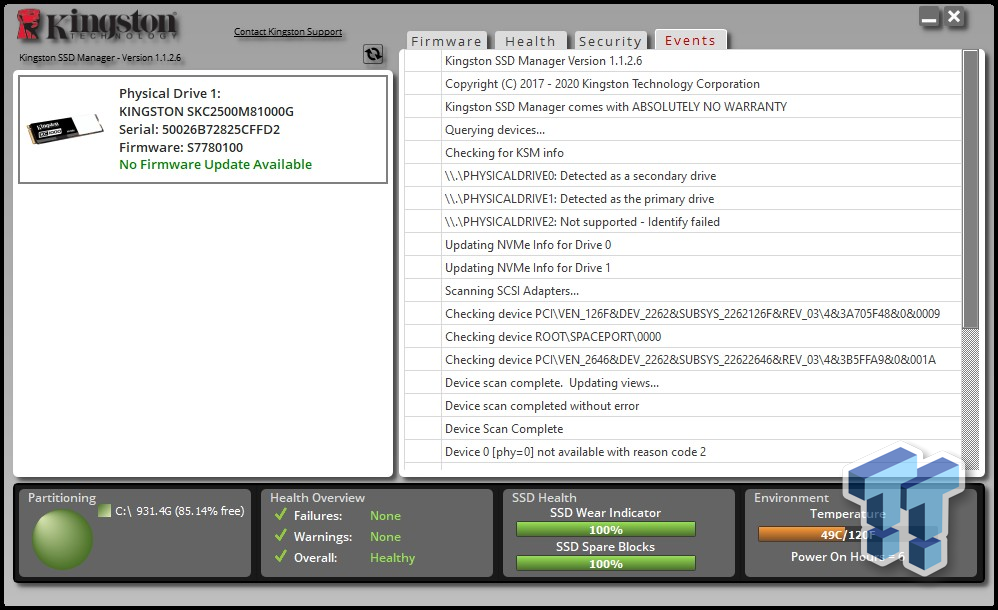
Task: Select 'Device scan completed without error' row
Action: pyautogui.click(x=683, y=405)
